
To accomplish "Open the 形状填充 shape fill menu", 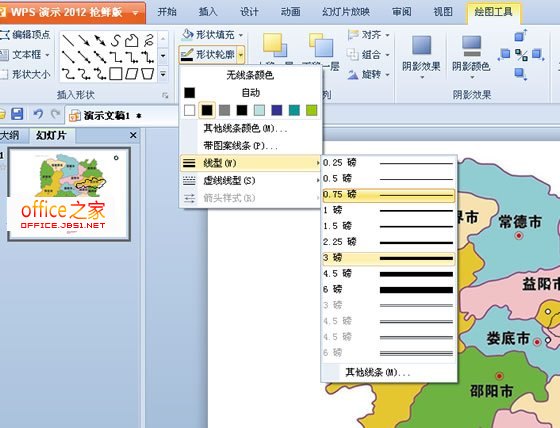I will tap(212, 35).
